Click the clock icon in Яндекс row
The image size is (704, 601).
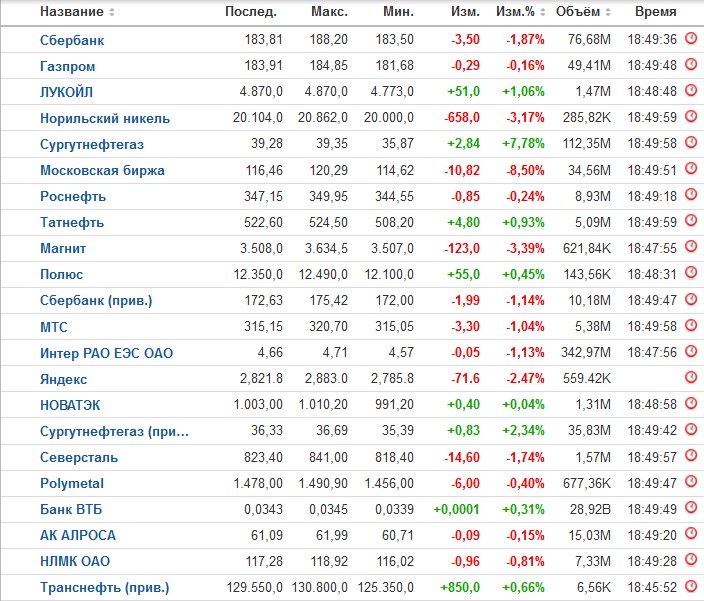coord(691,377)
